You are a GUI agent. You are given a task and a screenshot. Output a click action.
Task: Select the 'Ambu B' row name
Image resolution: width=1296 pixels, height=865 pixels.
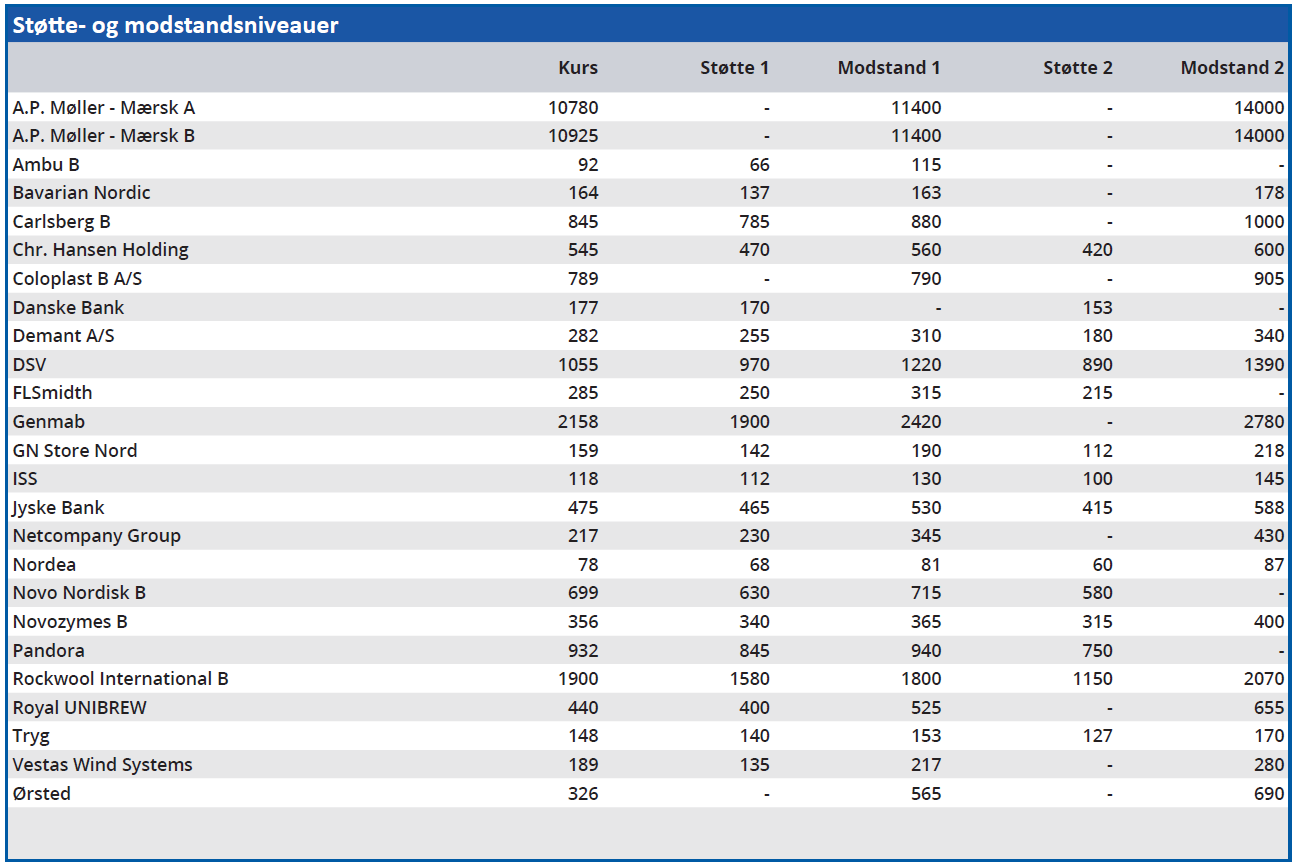[x=46, y=164]
